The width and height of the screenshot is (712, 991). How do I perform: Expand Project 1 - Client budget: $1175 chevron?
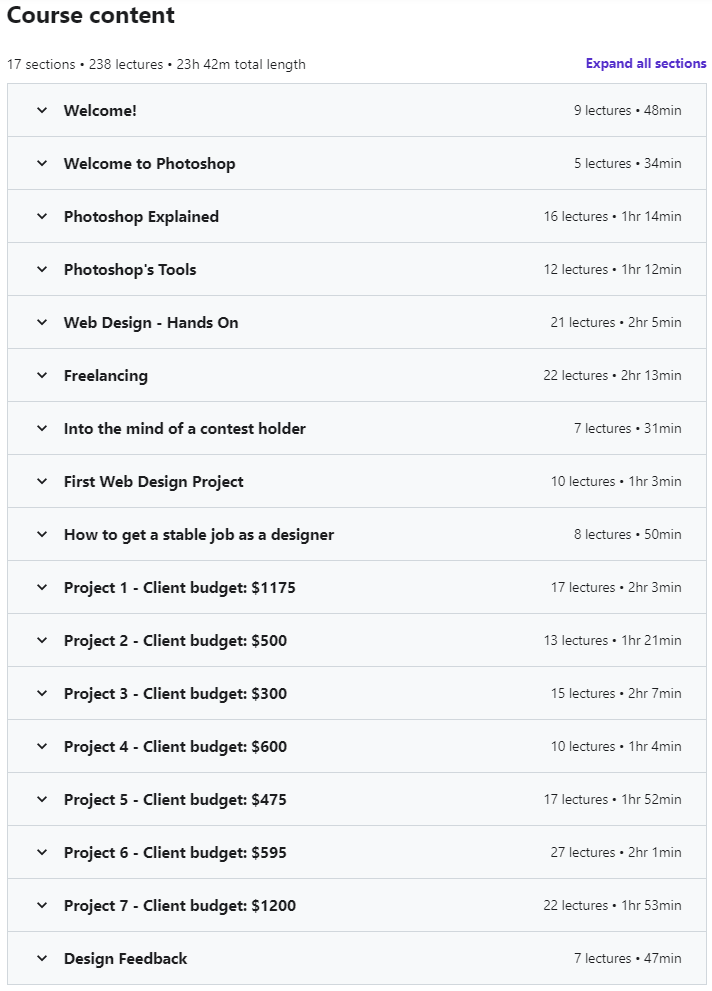click(x=42, y=588)
